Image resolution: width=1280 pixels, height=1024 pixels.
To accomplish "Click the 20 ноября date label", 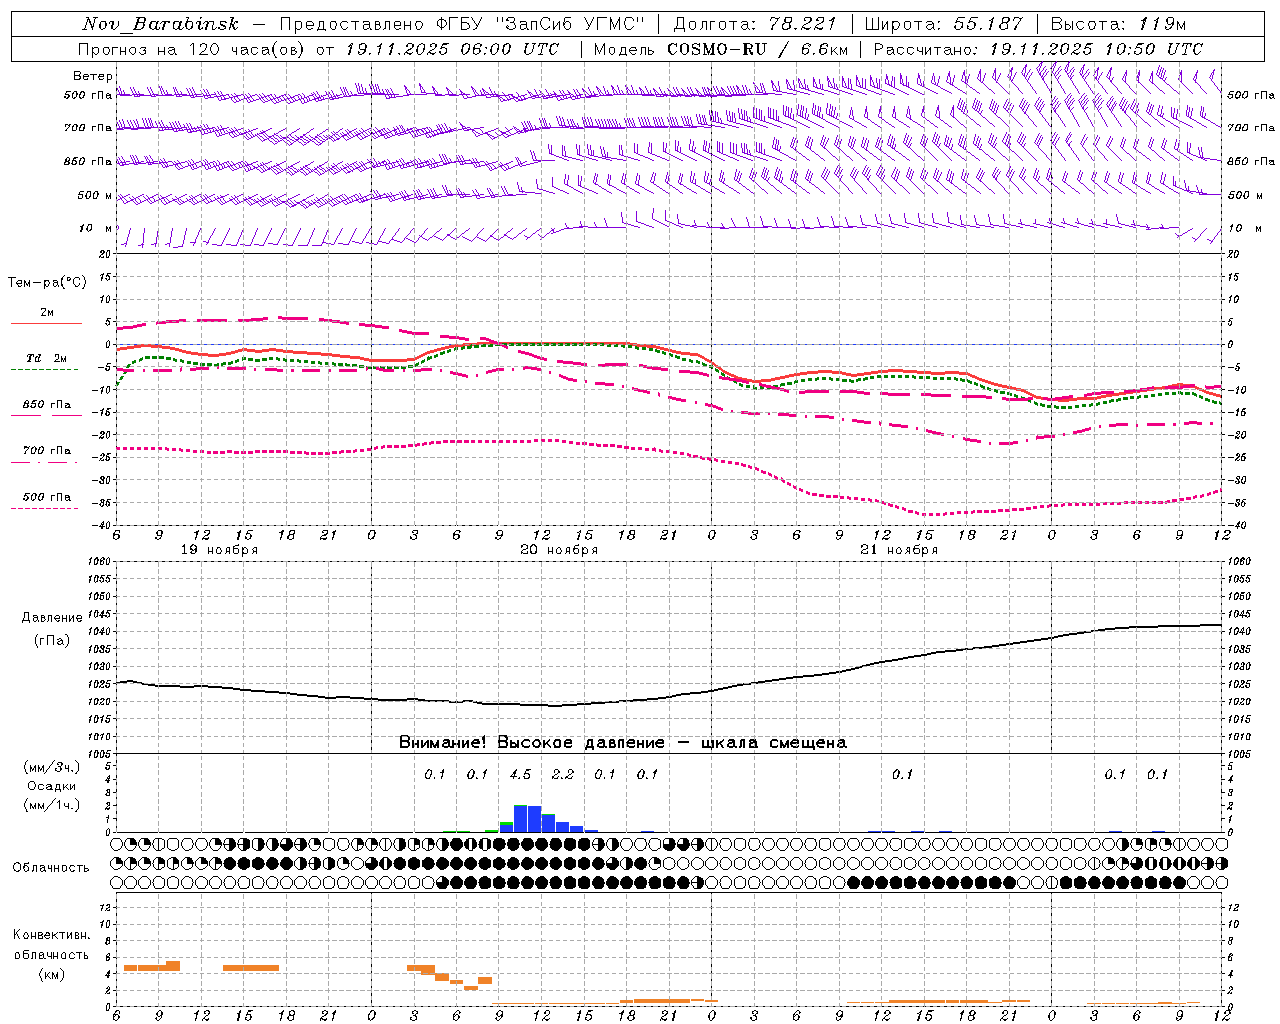I will (559, 550).
